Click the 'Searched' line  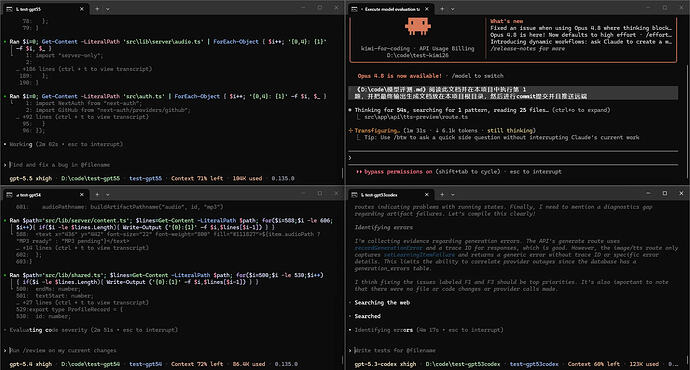[x=367, y=316]
